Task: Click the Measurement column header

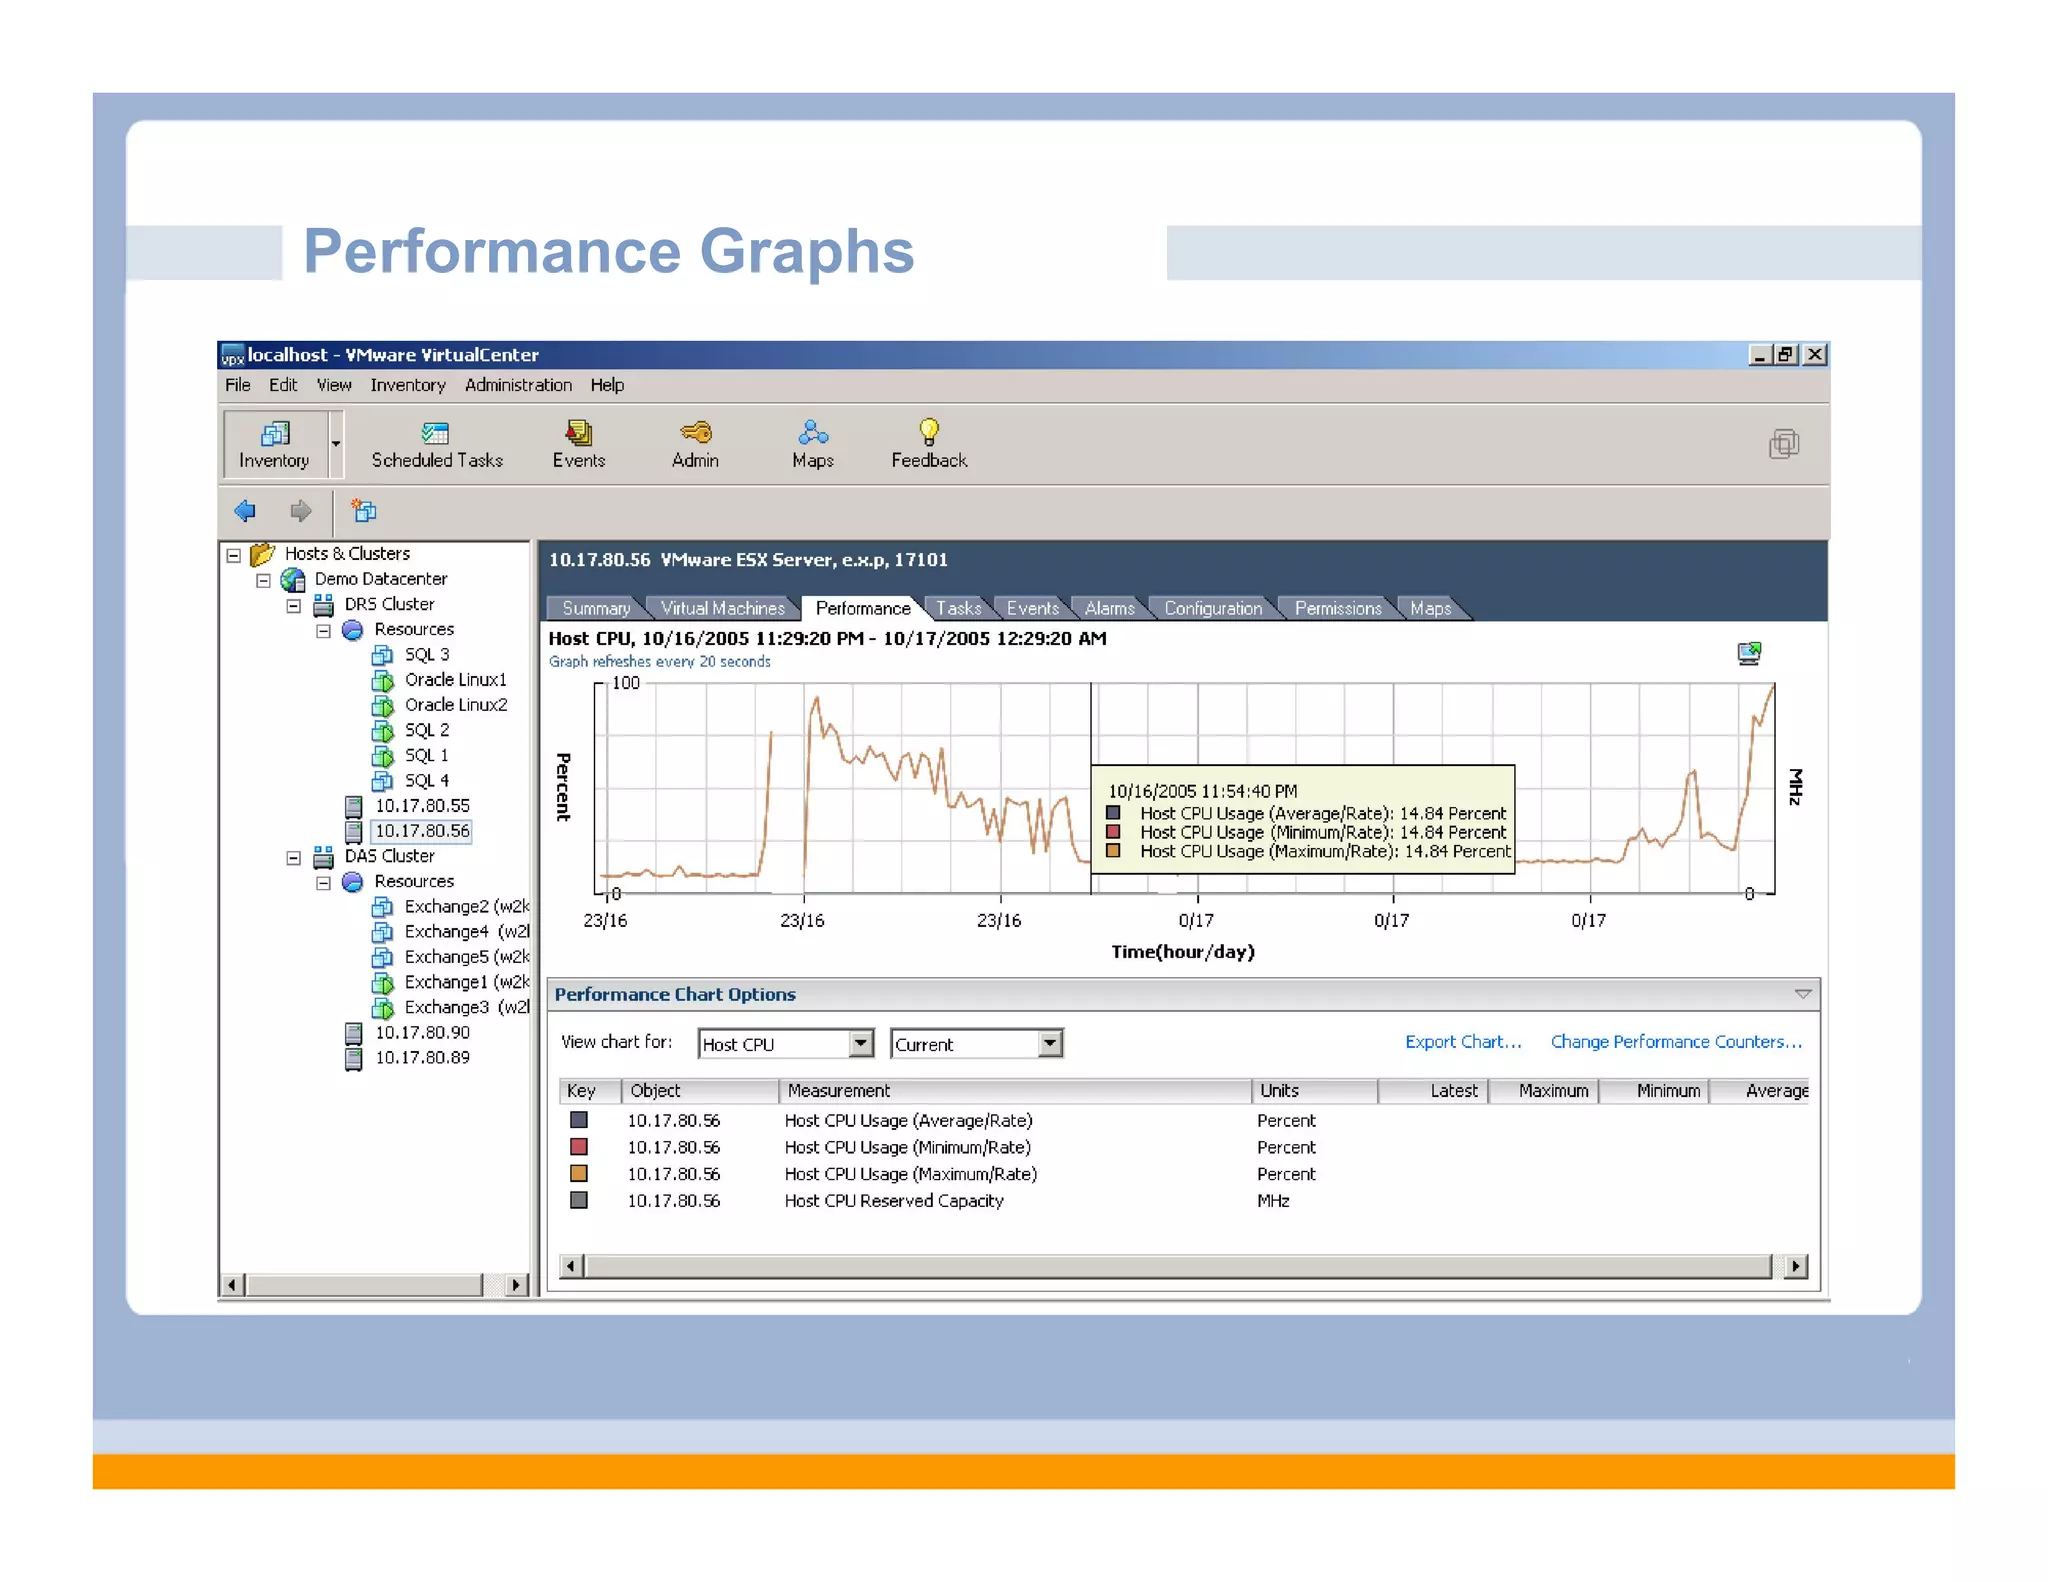Action: [1015, 1091]
